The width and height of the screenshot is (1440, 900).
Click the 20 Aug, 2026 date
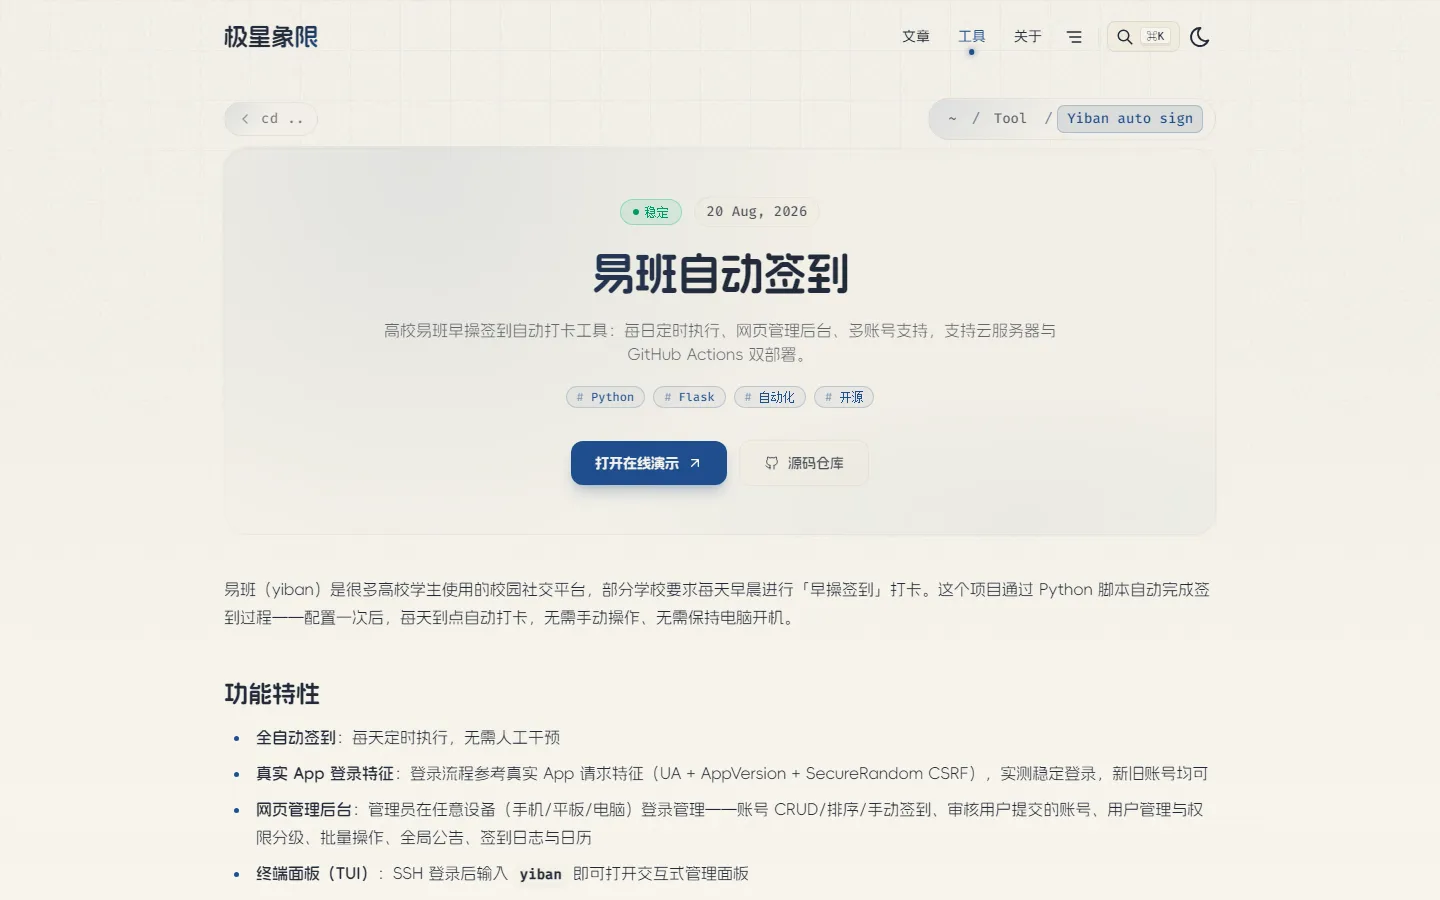[757, 212]
